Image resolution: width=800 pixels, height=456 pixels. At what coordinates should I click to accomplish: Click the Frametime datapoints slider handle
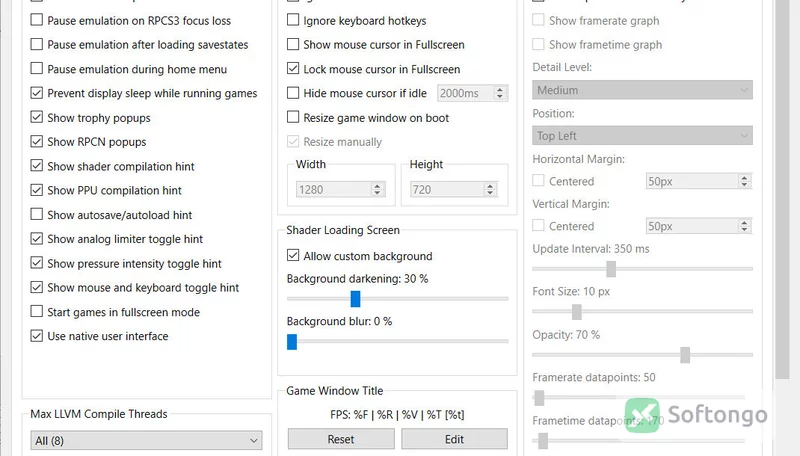click(x=543, y=441)
